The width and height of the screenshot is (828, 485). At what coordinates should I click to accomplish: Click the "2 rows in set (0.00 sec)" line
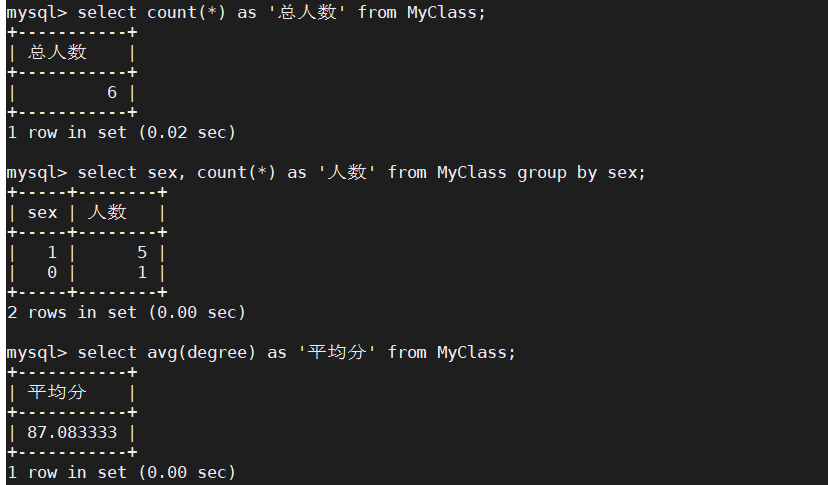[x=126, y=312]
